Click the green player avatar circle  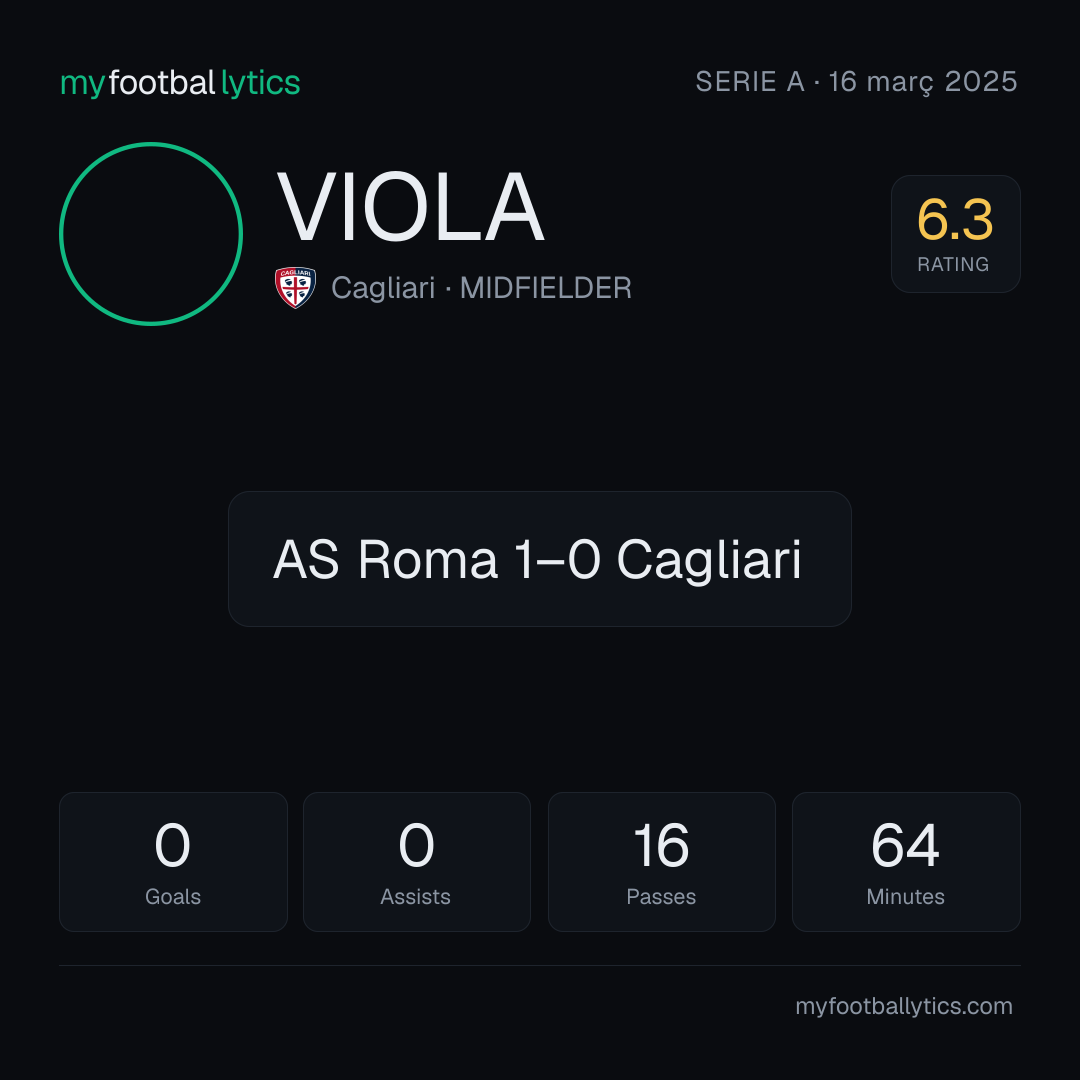tap(151, 233)
